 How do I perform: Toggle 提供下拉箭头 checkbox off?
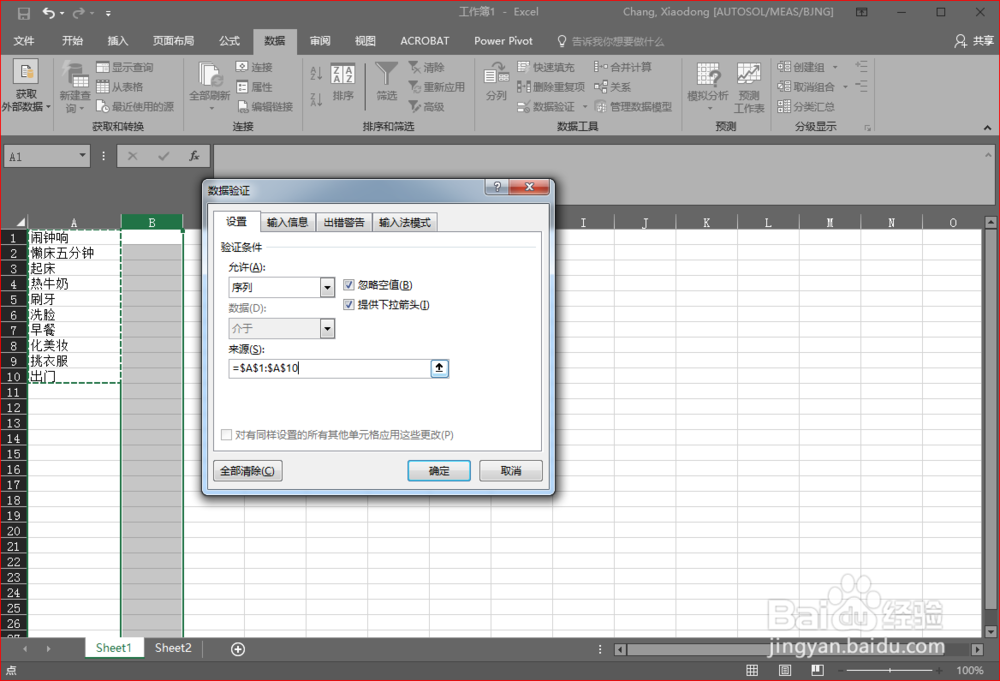[348, 304]
